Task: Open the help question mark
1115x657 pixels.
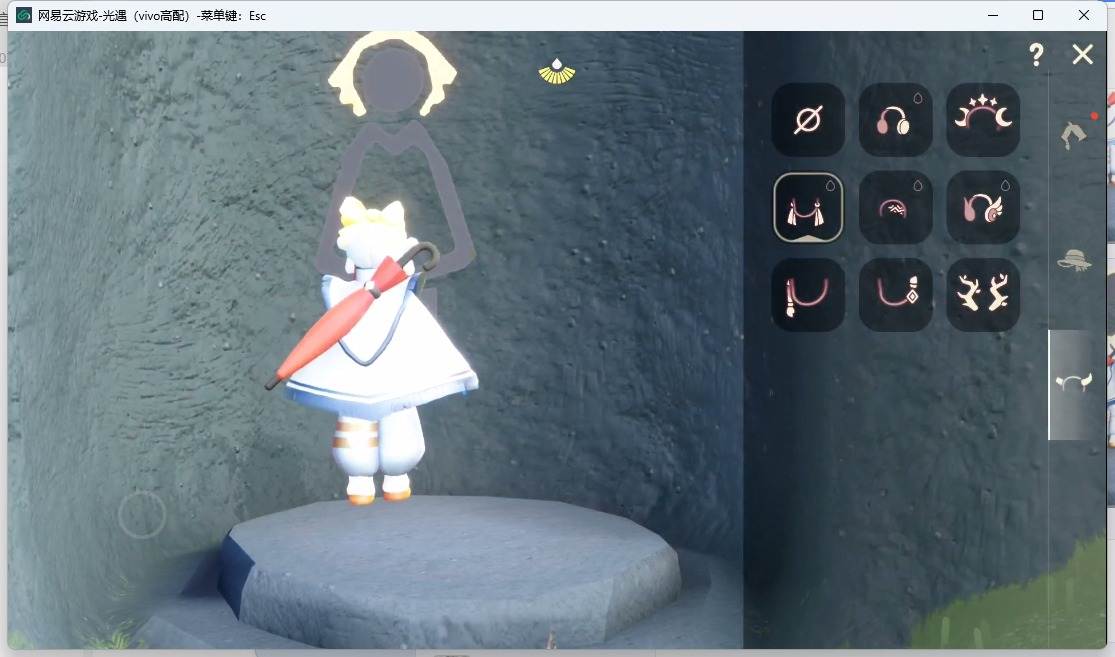Action: 1036,54
